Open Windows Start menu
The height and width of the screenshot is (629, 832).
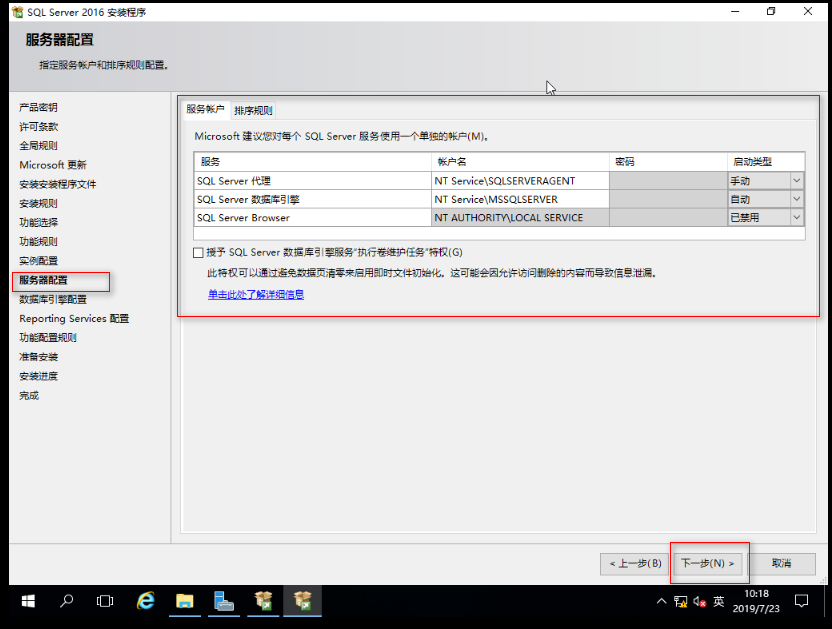coord(28,601)
